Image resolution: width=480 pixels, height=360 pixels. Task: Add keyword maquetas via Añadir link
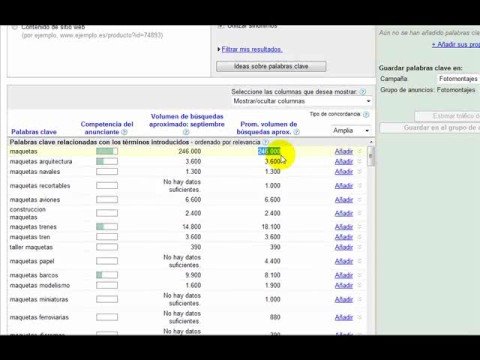tap(344, 151)
